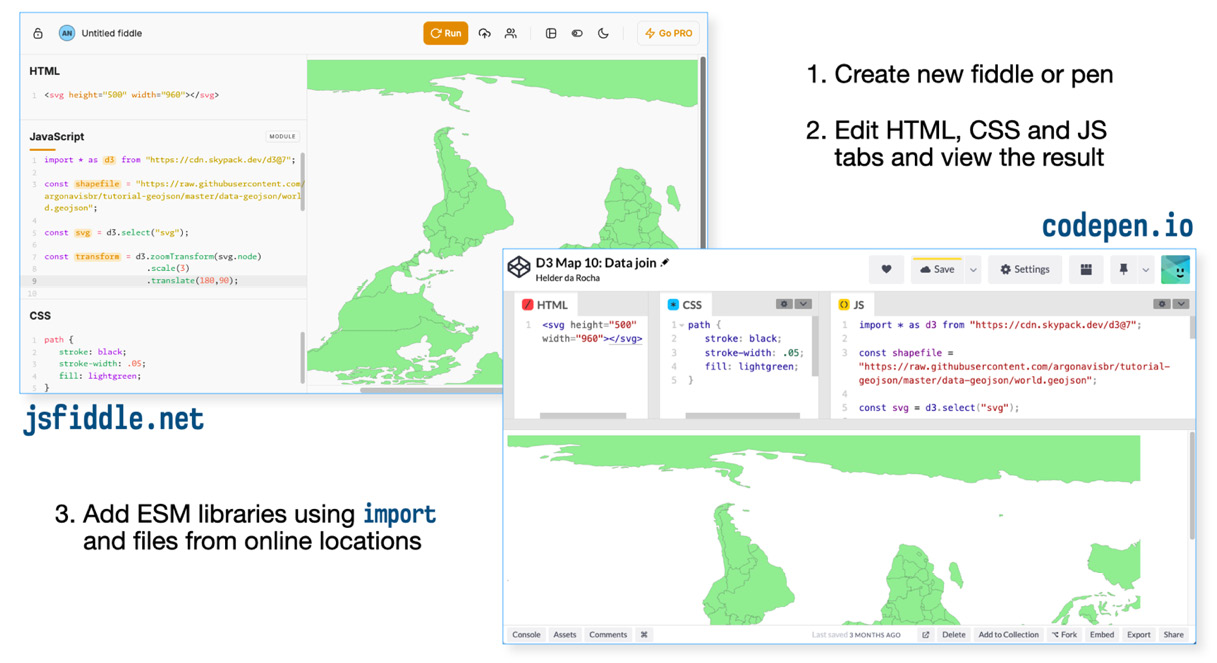The image size is (1217, 663).
Task: Click the MODULE badge in JavaScript panel
Action: pyautogui.click(x=282, y=136)
